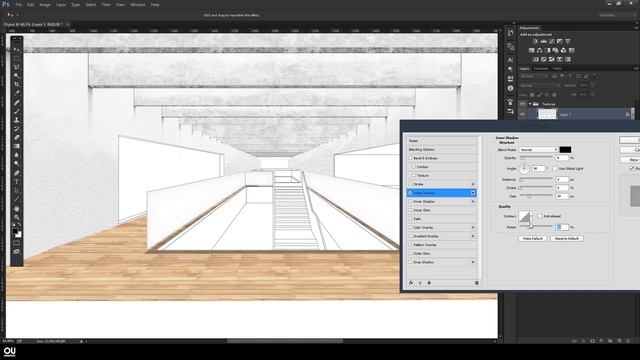Enable the Color Overlay checkbox
Viewport: 640px width, 360px height.
(410, 227)
